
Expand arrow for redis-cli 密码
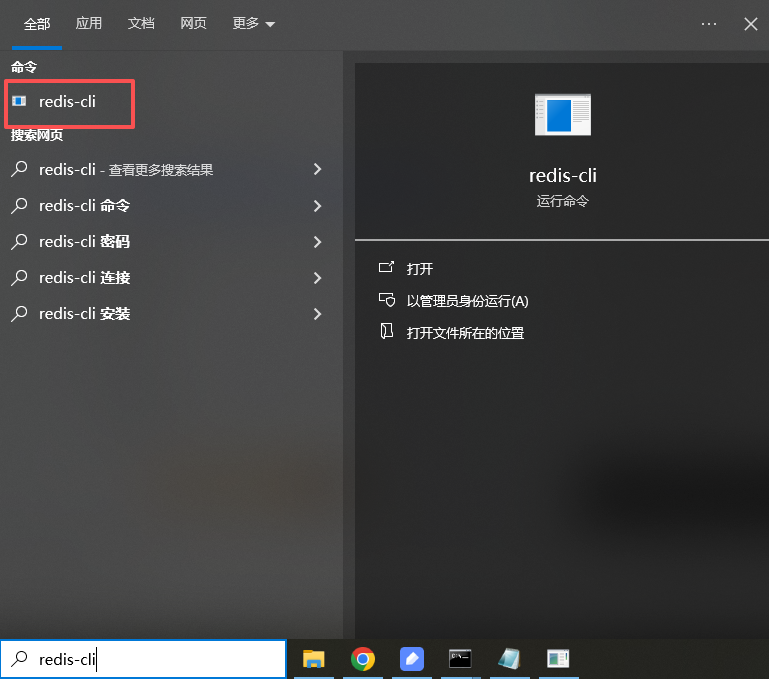(317, 241)
